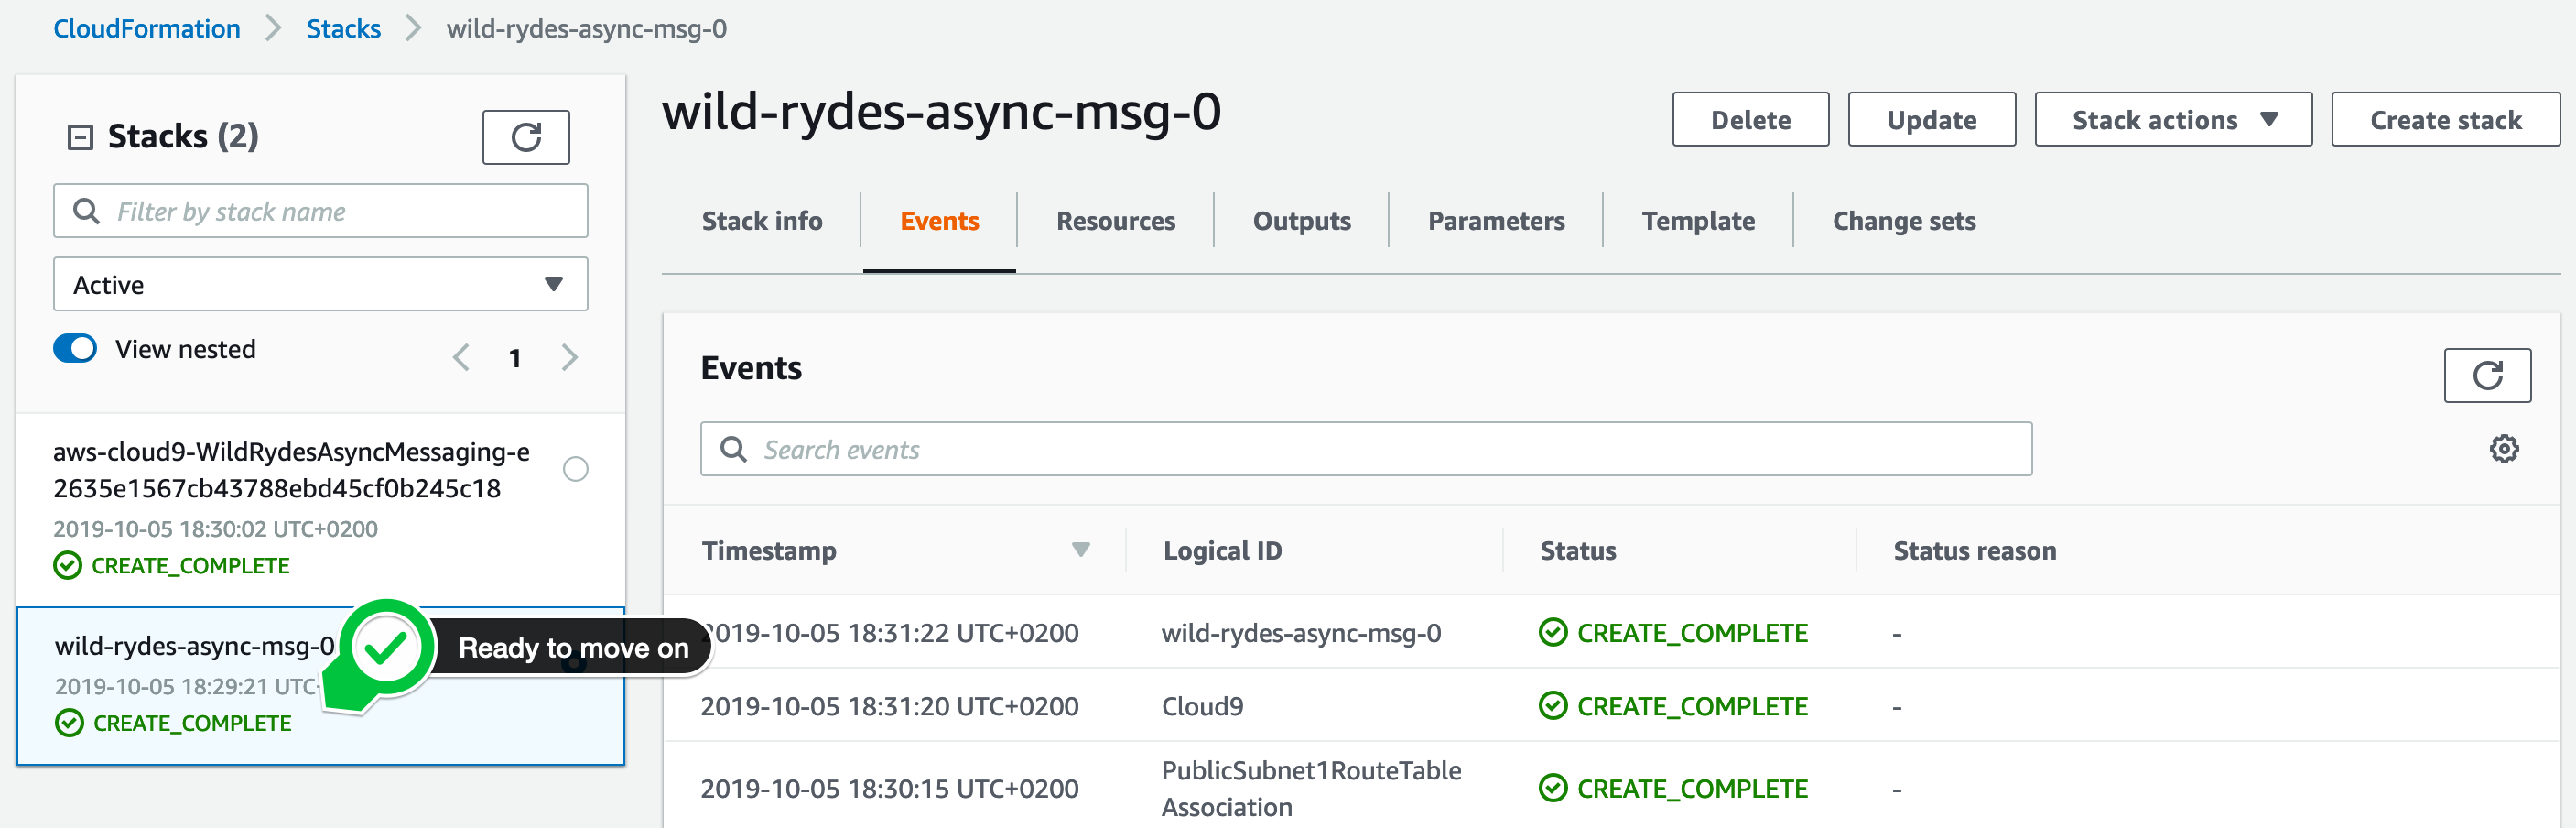
Task: Click the Timestamp column header label
Action: [x=768, y=550]
